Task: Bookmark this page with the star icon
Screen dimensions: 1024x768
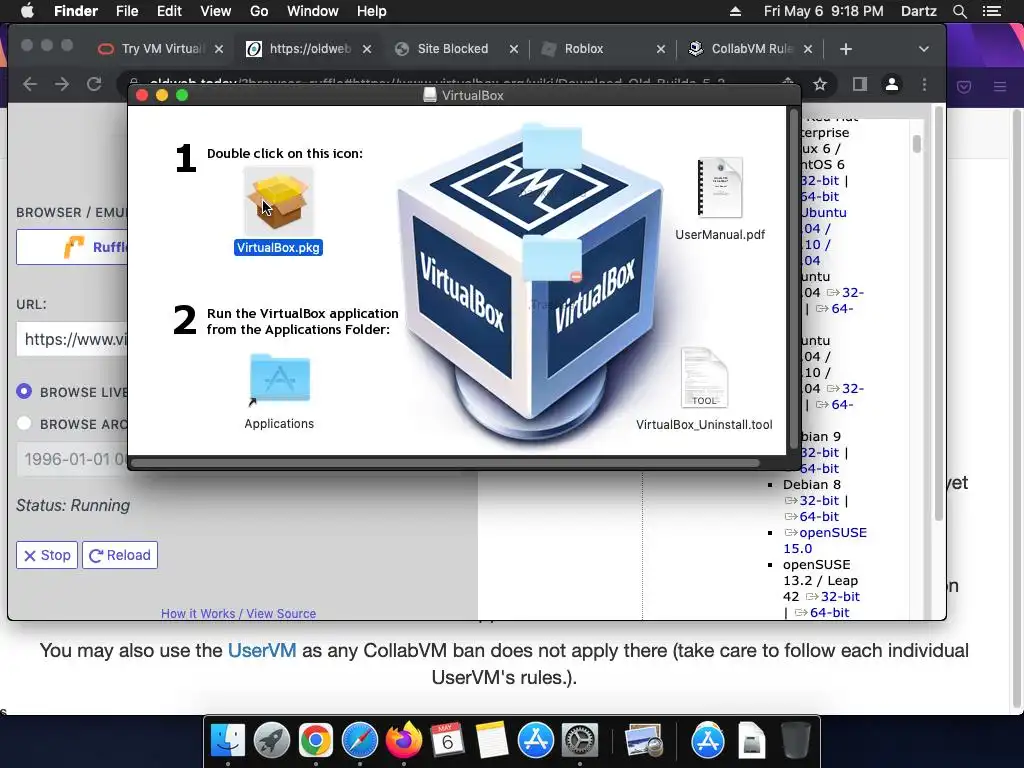Action: click(820, 84)
